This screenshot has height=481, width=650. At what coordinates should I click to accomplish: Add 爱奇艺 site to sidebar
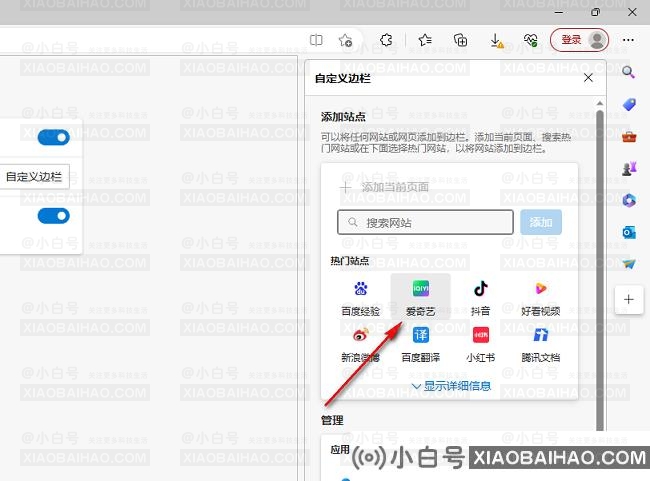[x=420, y=297]
